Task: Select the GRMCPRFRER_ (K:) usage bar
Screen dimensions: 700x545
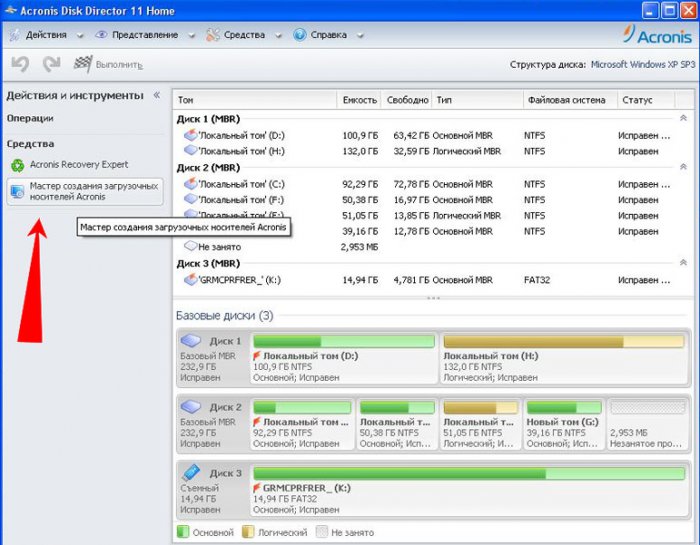Action: tap(469, 474)
